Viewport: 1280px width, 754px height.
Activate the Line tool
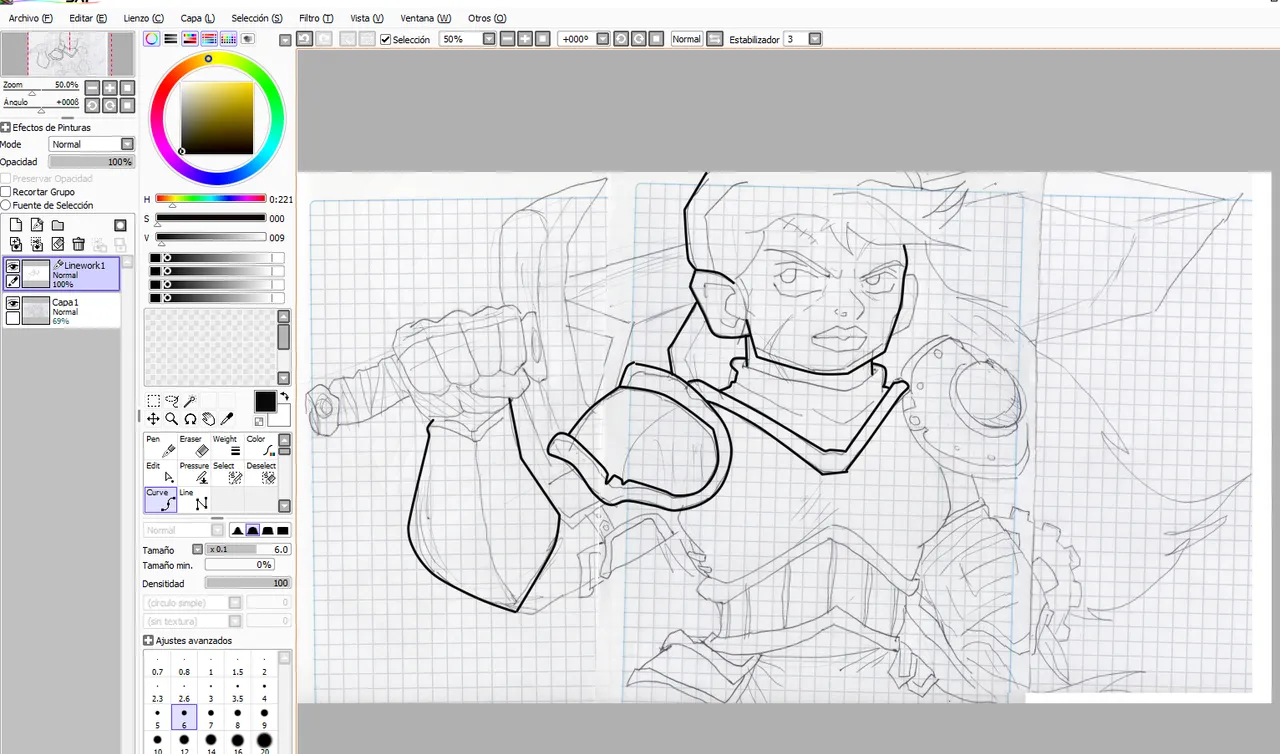coord(193,500)
